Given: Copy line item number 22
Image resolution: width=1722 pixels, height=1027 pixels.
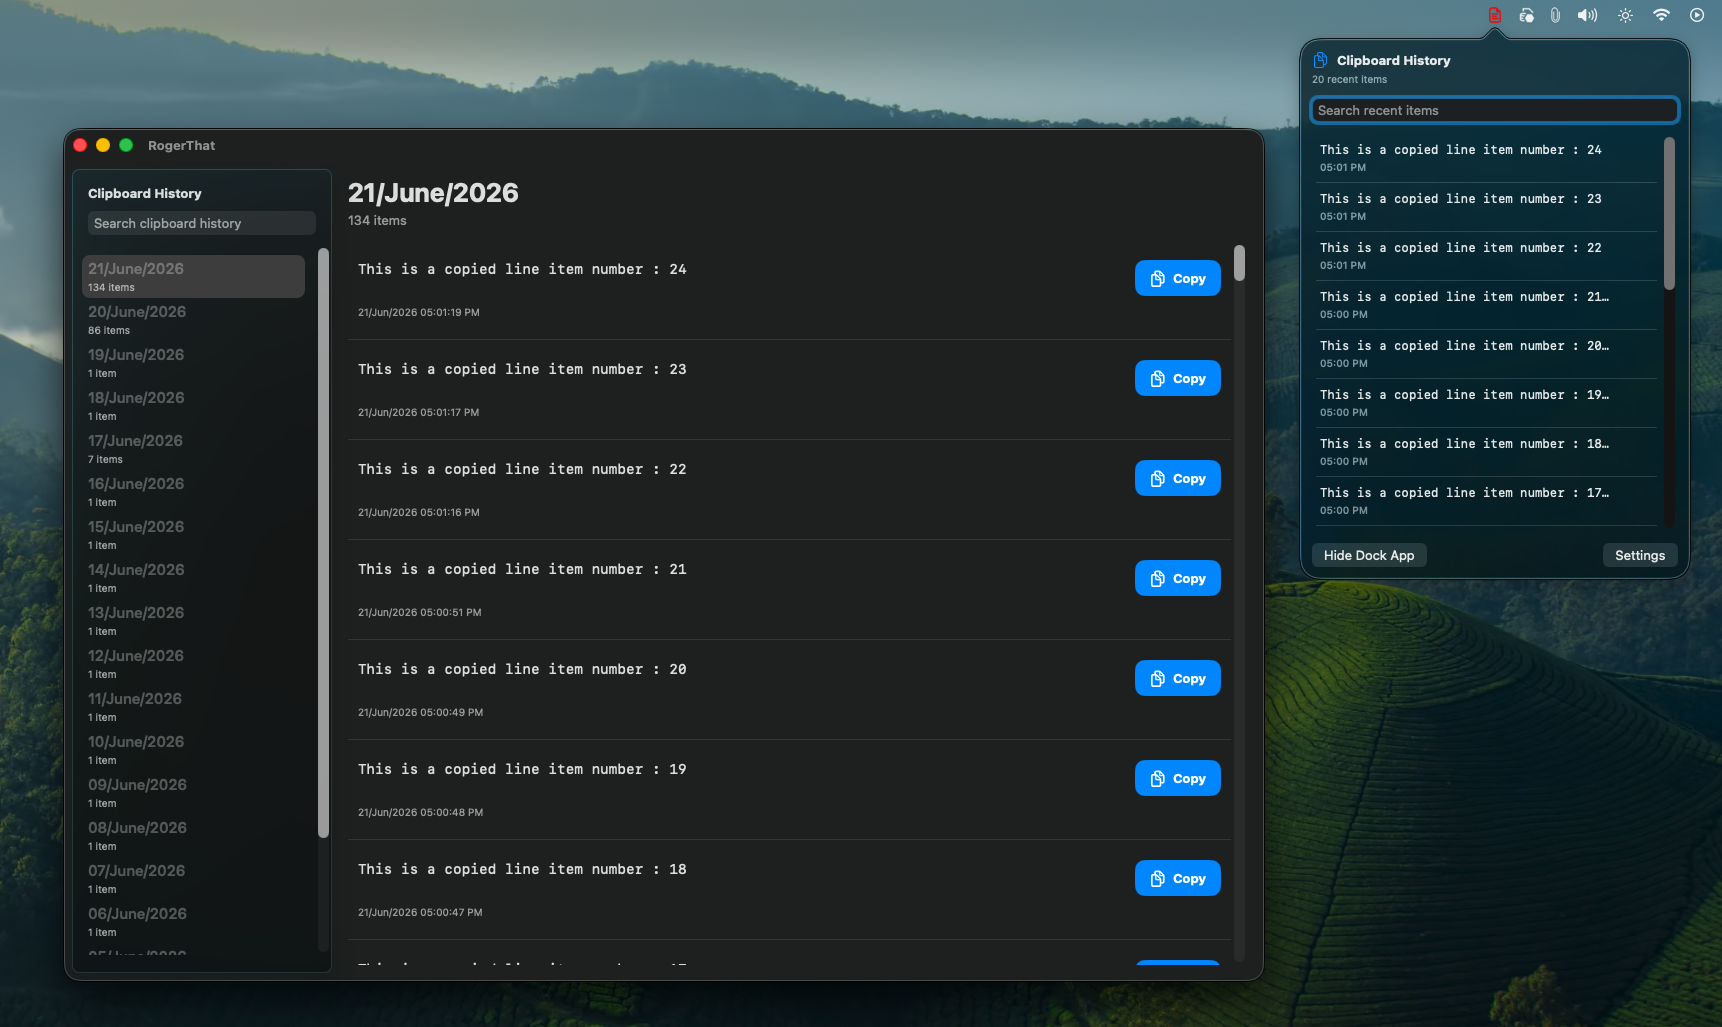Looking at the screenshot, I should [1177, 478].
